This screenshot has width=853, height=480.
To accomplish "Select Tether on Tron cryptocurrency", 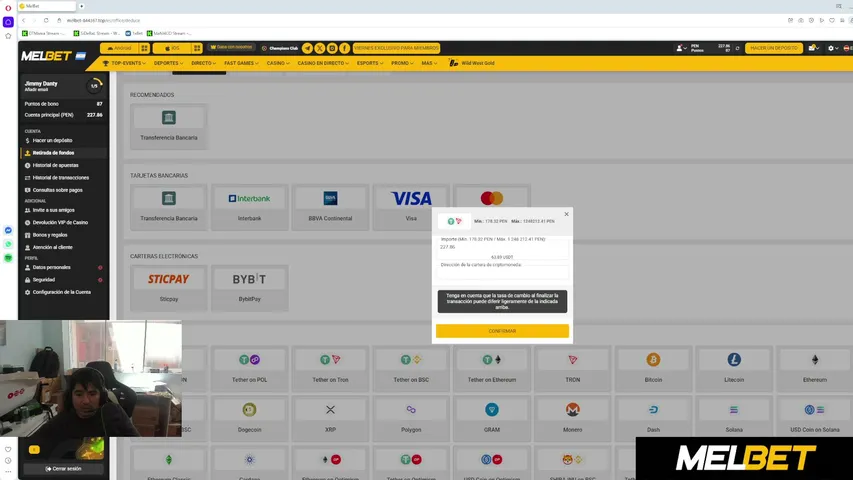I will [x=330, y=368].
